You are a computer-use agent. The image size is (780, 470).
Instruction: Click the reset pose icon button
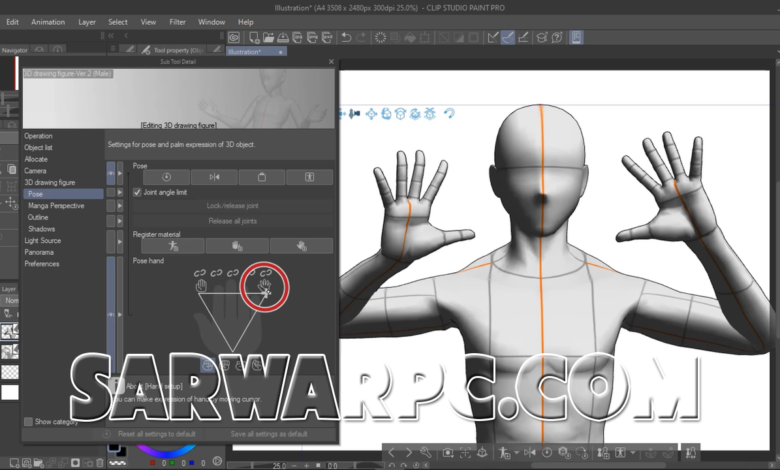click(167, 177)
